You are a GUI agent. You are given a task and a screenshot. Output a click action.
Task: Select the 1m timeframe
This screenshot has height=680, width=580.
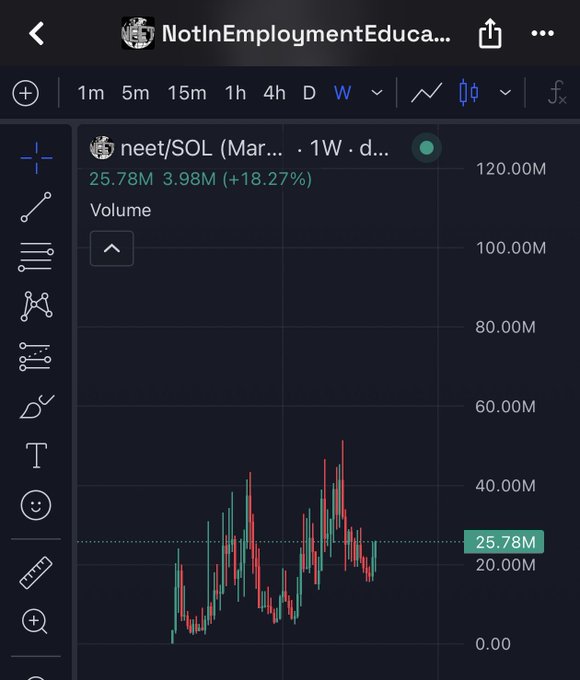click(91, 93)
